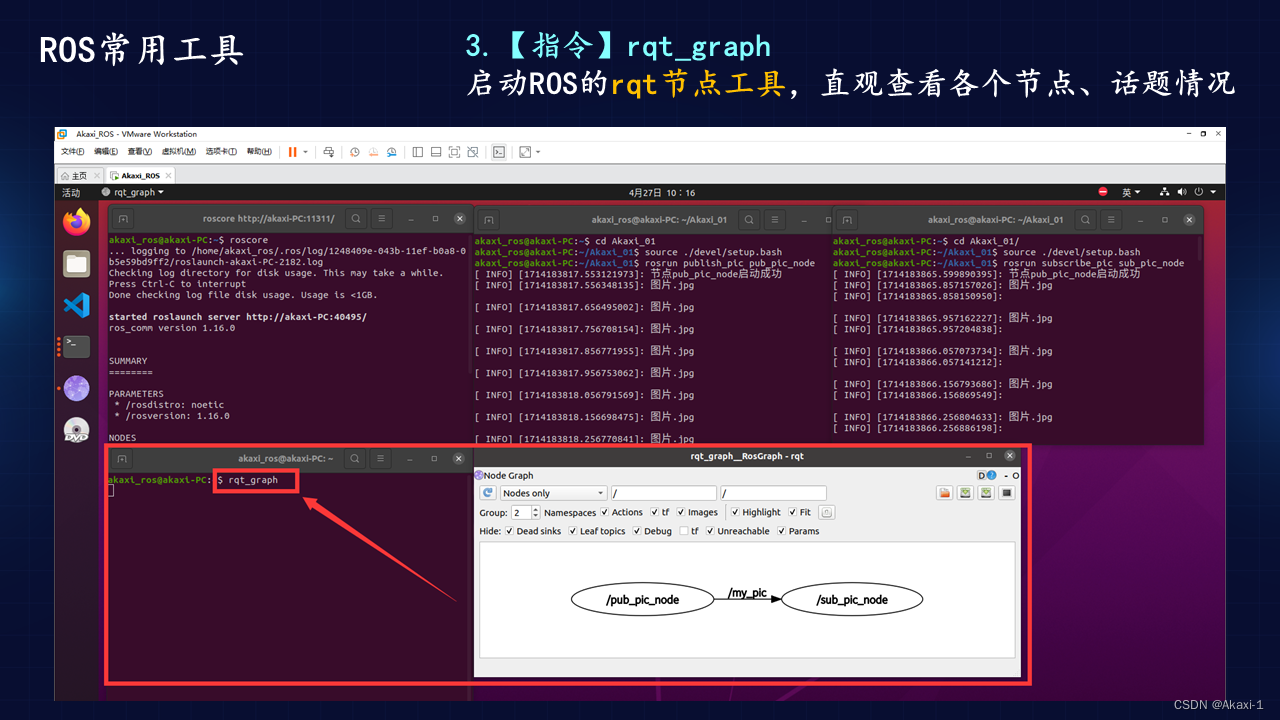
Task: Uncheck the Highlight option
Action: pos(735,512)
